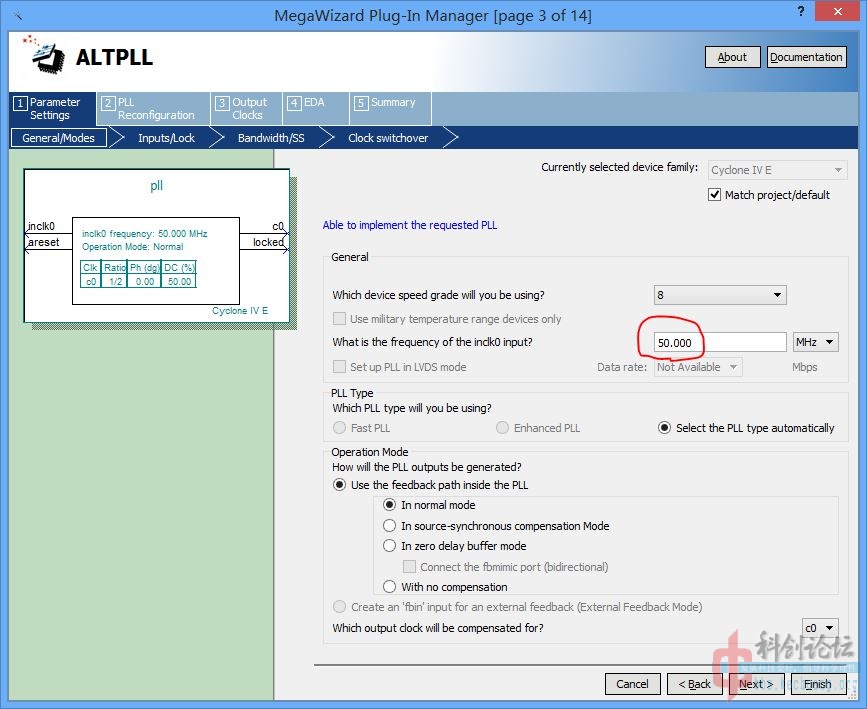867x709 pixels.
Task: Open the EDA tab
Action: click(x=316, y=108)
